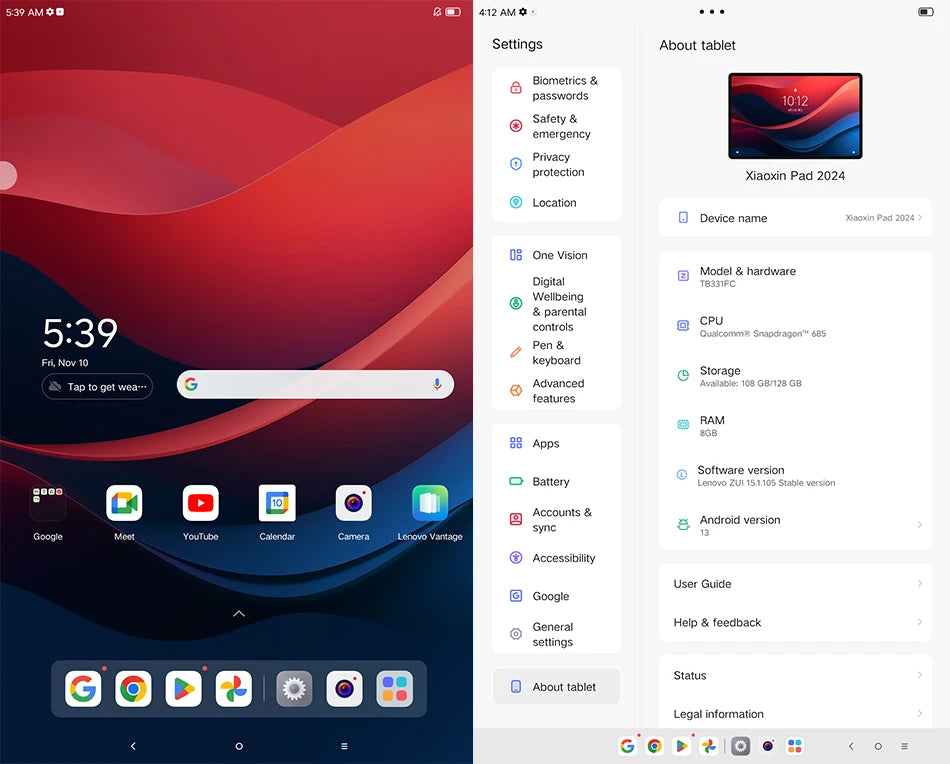Tap the voice search microphone icon

[x=437, y=385]
